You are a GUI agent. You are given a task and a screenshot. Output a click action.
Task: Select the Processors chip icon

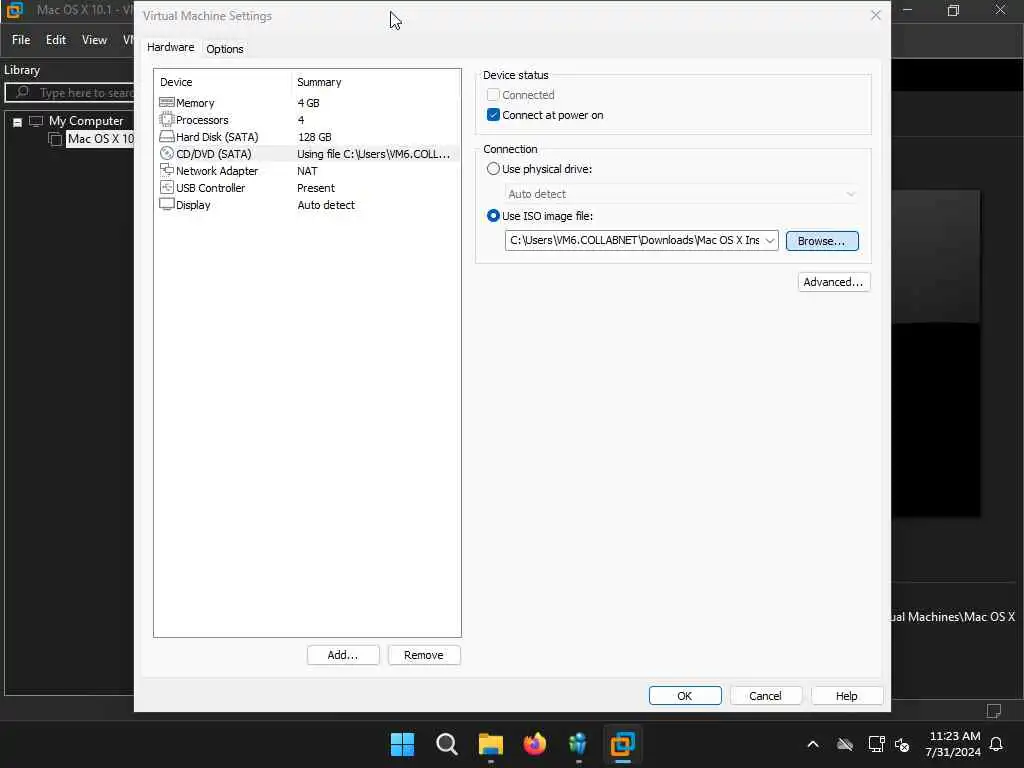point(167,120)
